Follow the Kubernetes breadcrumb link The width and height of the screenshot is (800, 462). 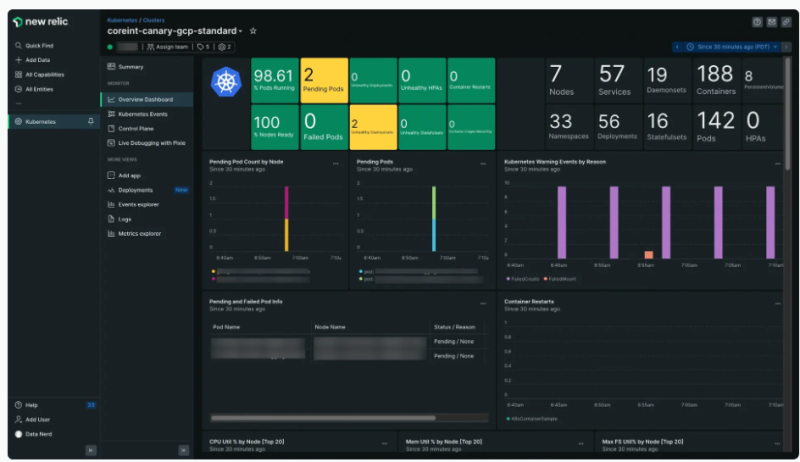[122, 20]
